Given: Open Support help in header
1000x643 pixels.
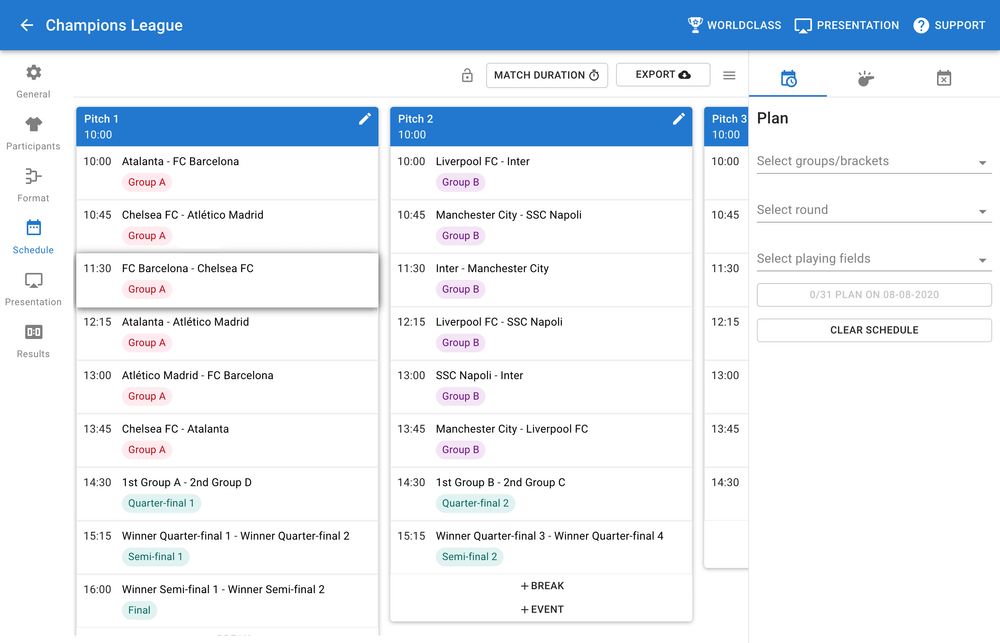Looking at the screenshot, I should click(x=949, y=25).
